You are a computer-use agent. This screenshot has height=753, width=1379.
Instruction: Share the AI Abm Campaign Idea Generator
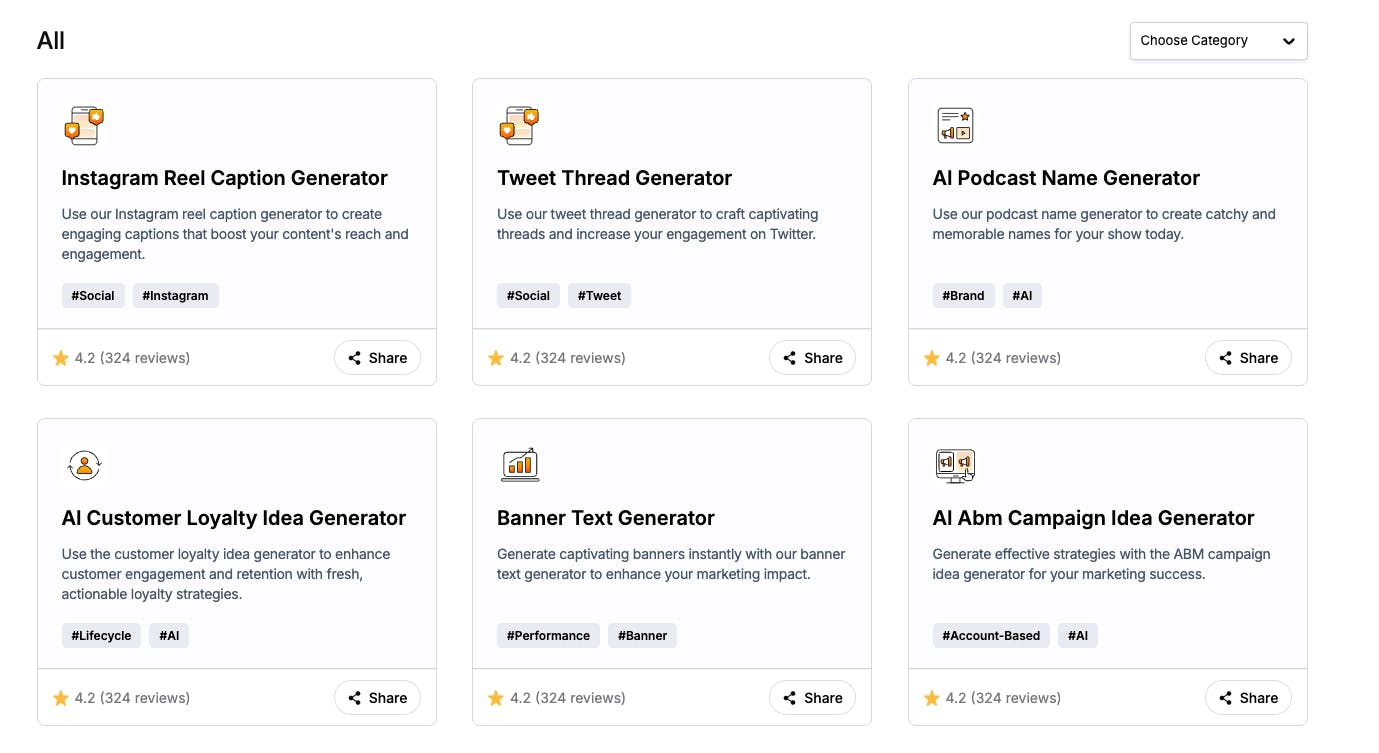tap(1248, 698)
